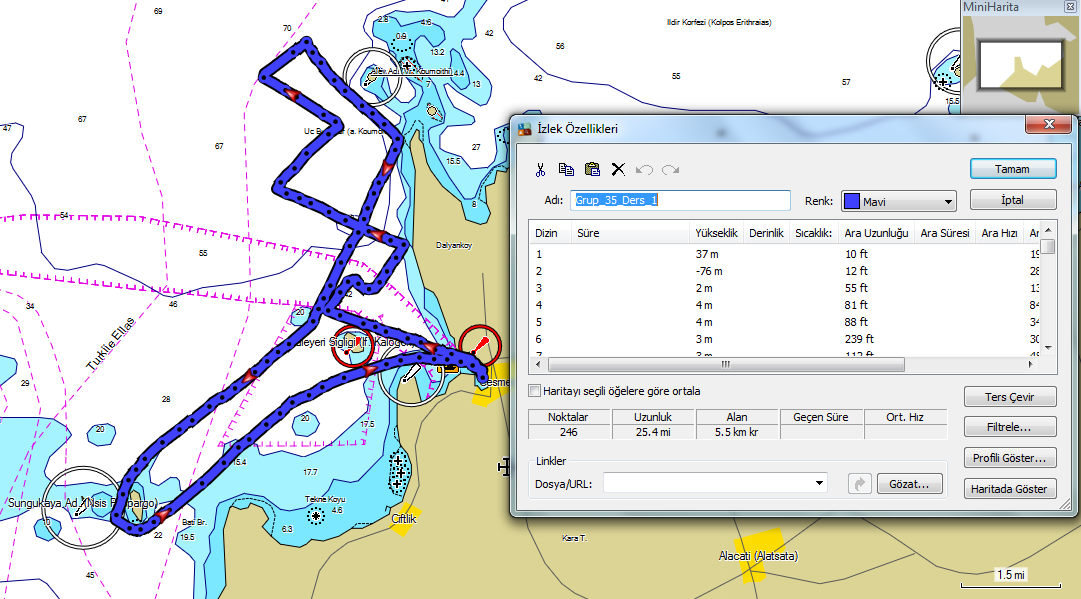Click the Sıcaklık column header

tap(814, 233)
